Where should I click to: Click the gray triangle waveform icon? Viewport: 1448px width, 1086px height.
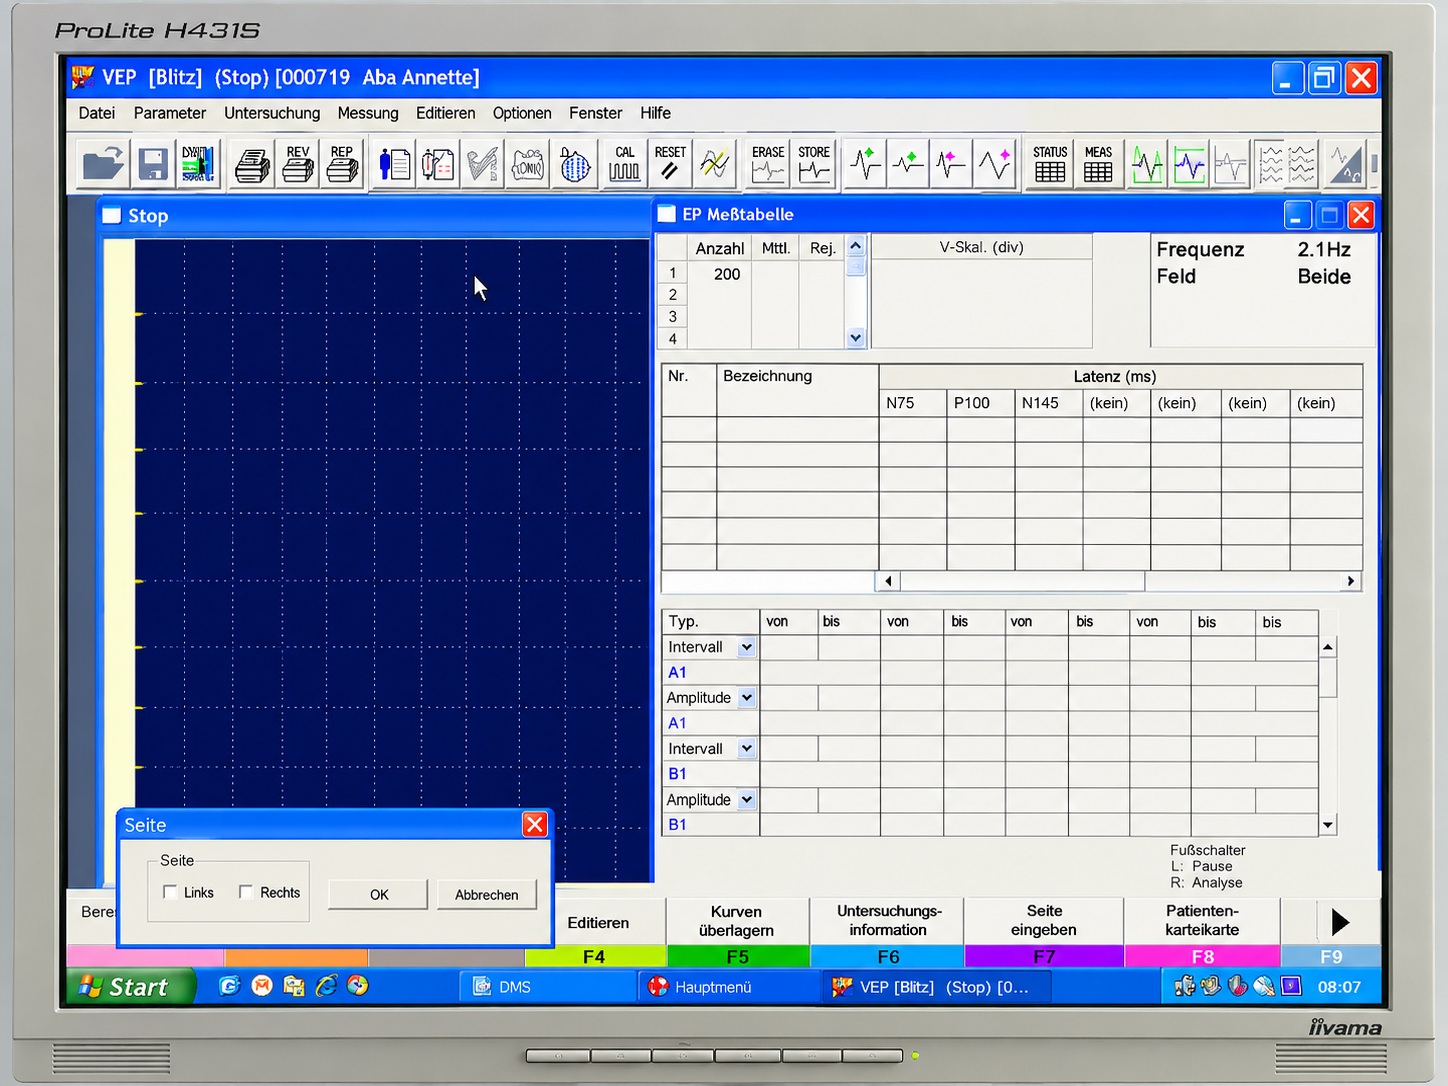tap(1345, 163)
